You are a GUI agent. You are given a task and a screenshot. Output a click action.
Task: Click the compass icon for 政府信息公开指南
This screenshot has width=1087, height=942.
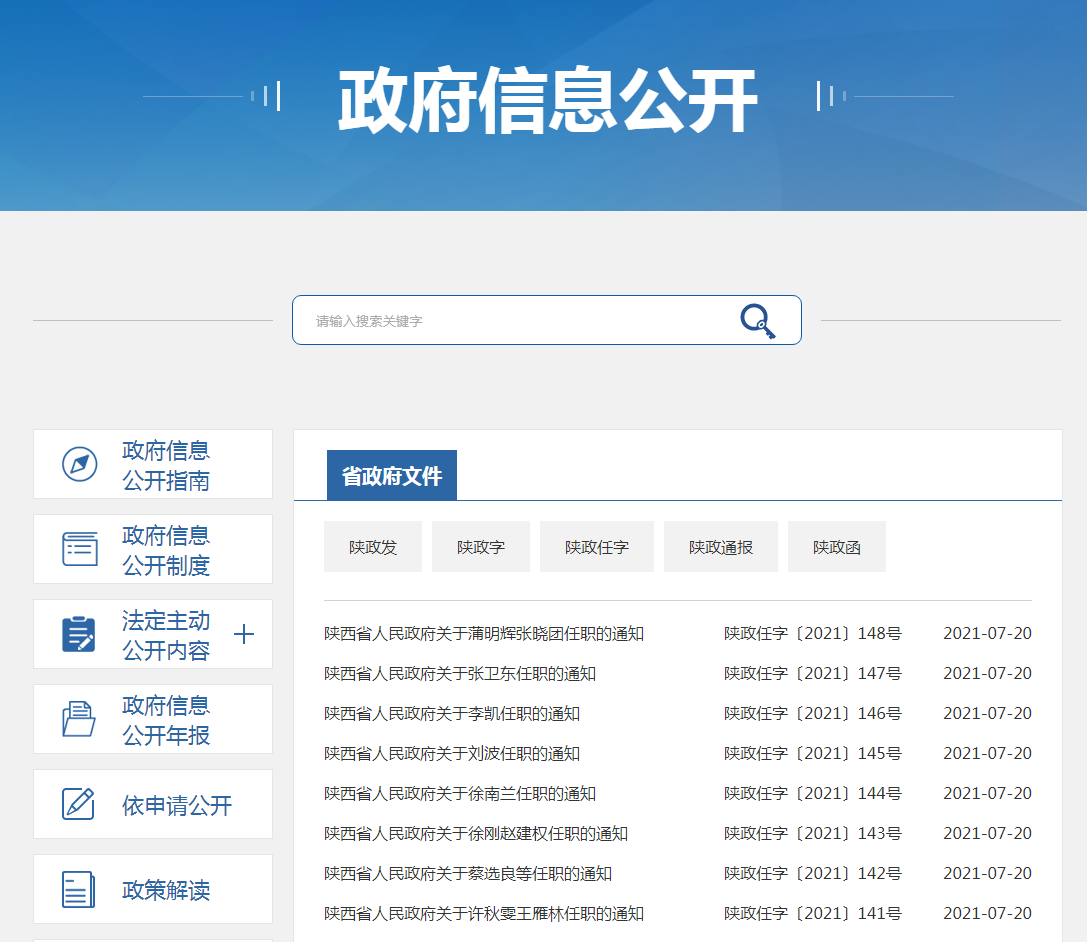pos(79,464)
